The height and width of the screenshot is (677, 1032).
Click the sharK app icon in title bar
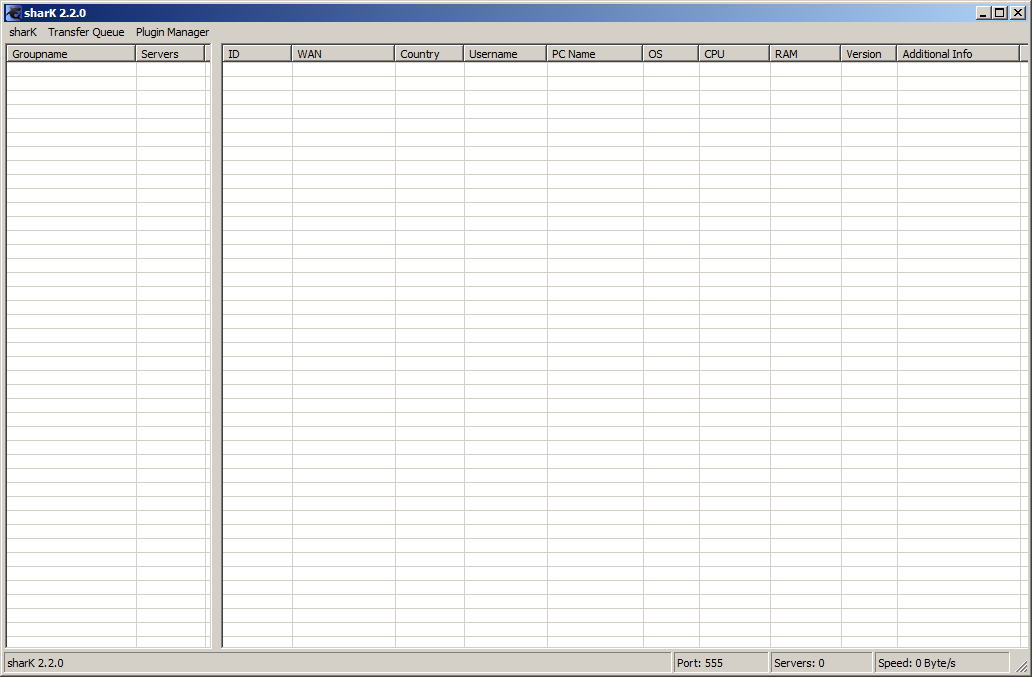click(13, 13)
